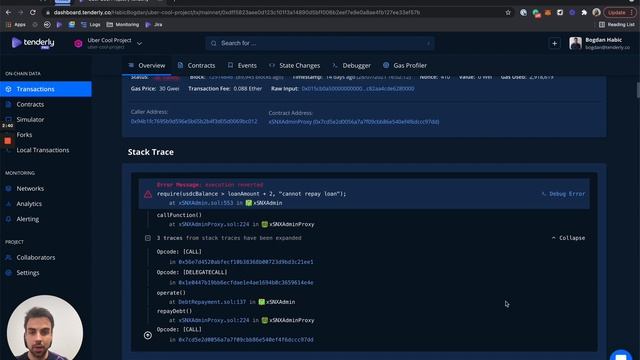Open the Reading List

[617, 24]
